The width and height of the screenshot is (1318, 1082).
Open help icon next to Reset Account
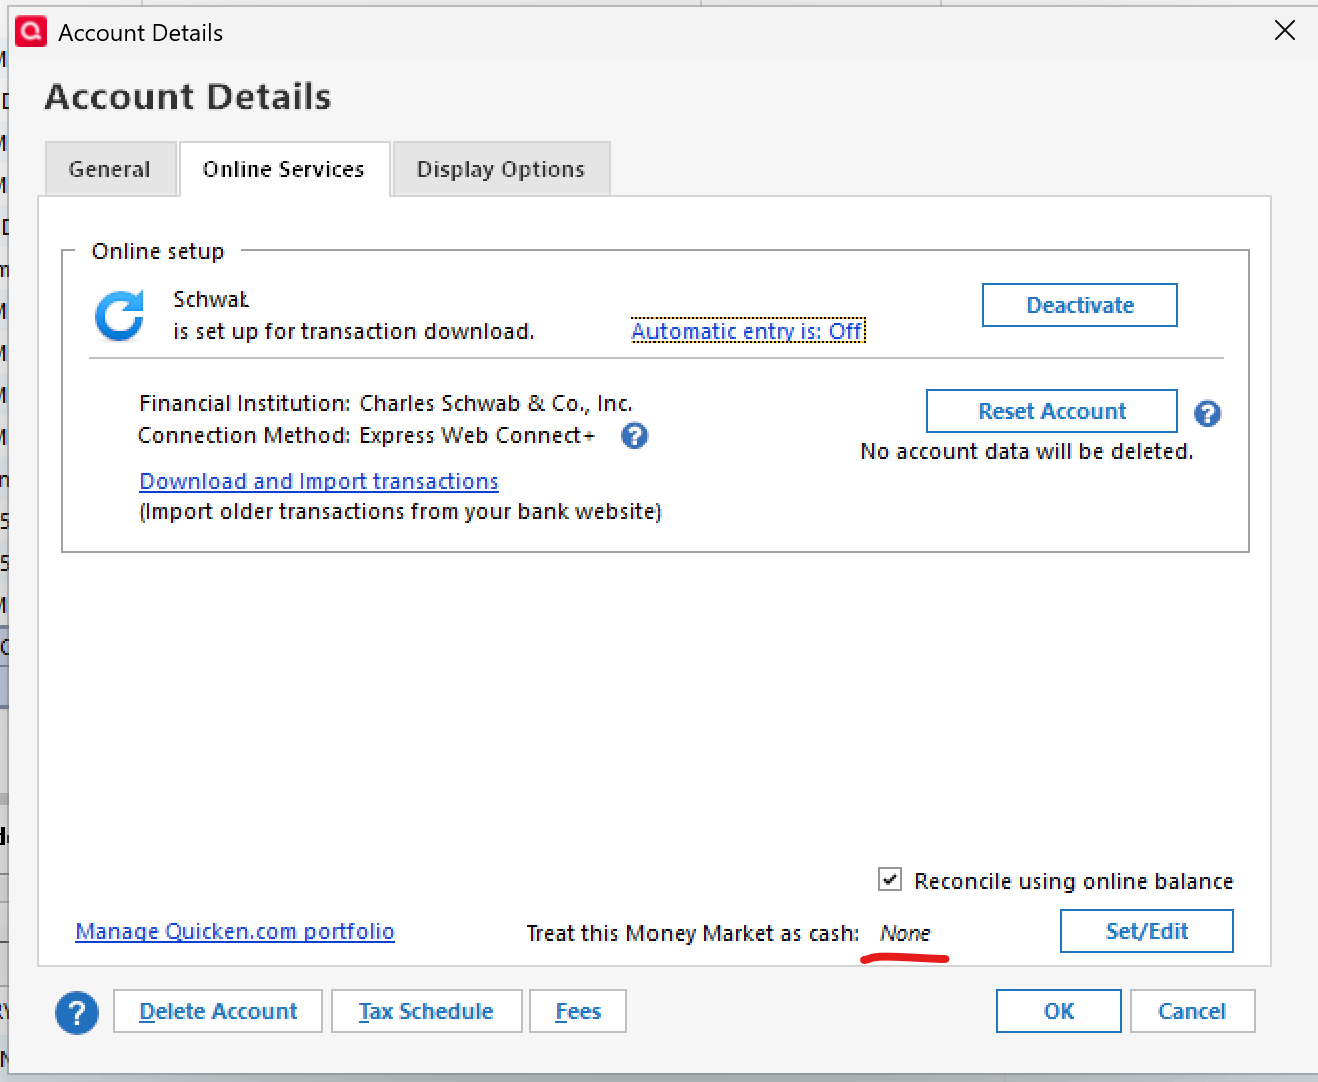pyautogui.click(x=1207, y=413)
